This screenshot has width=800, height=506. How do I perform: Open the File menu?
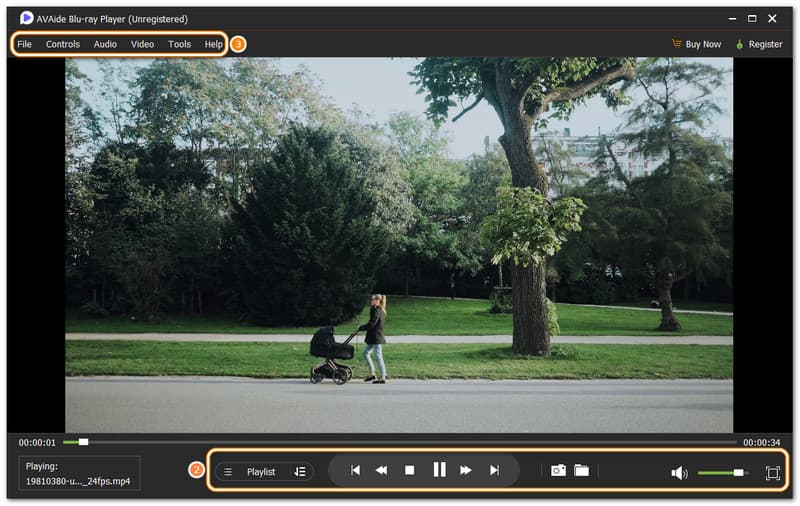(24, 44)
